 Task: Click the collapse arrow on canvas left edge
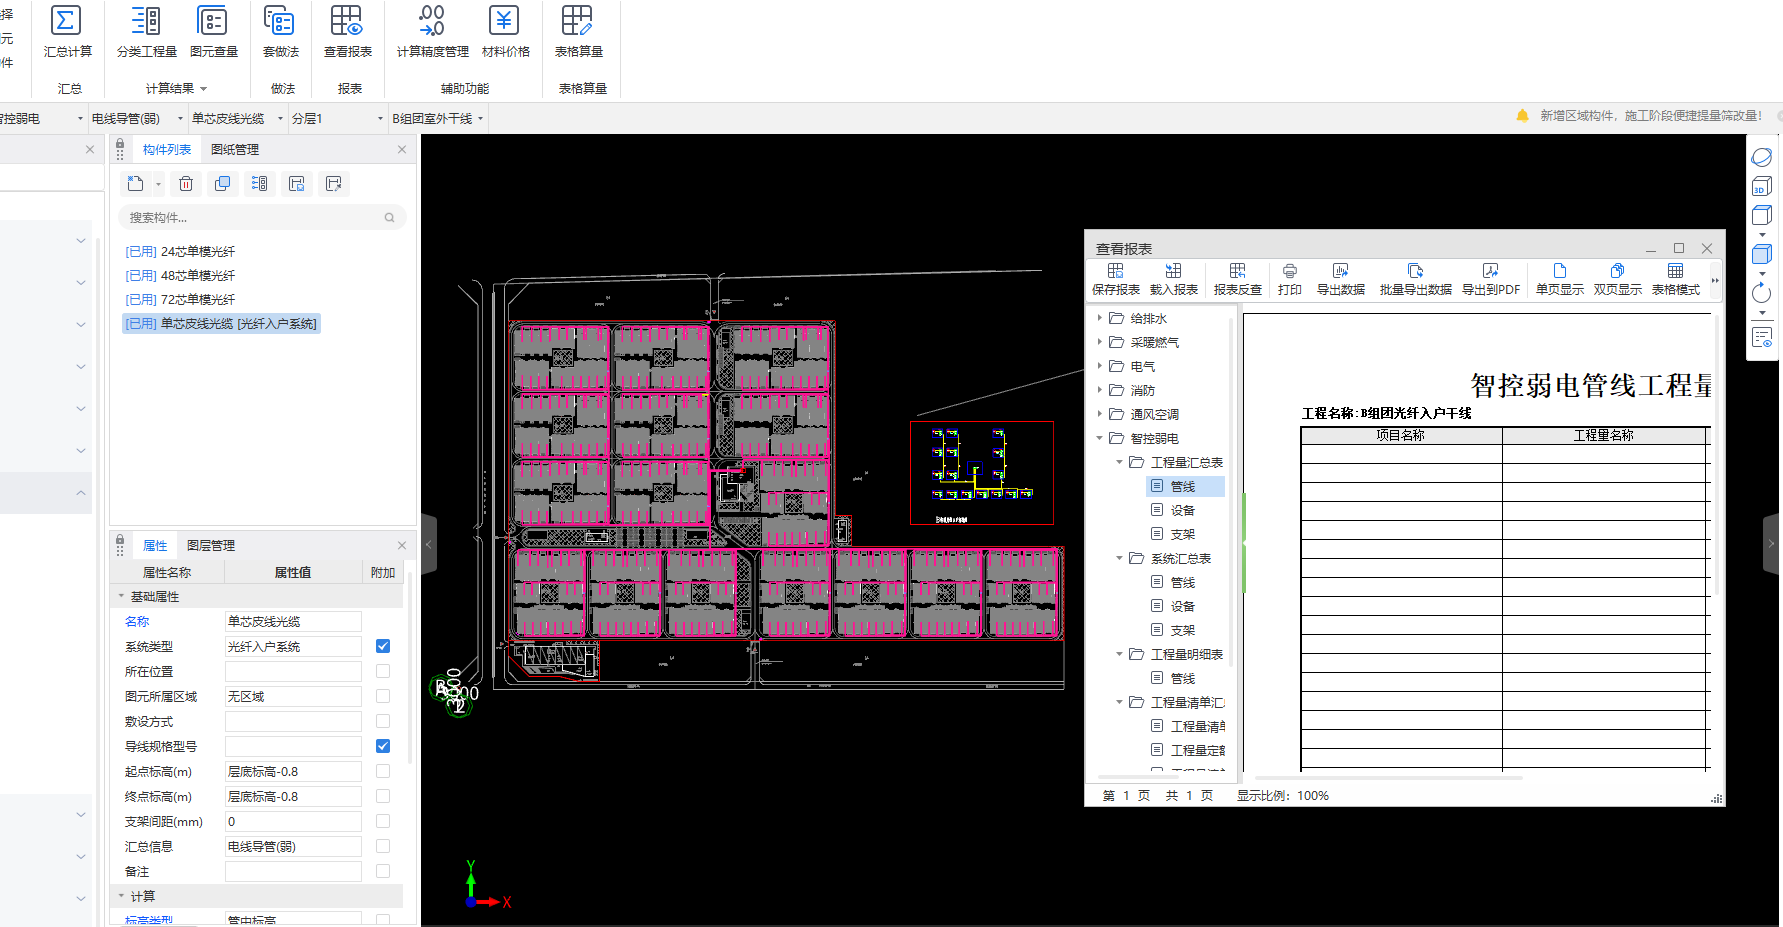(x=429, y=544)
